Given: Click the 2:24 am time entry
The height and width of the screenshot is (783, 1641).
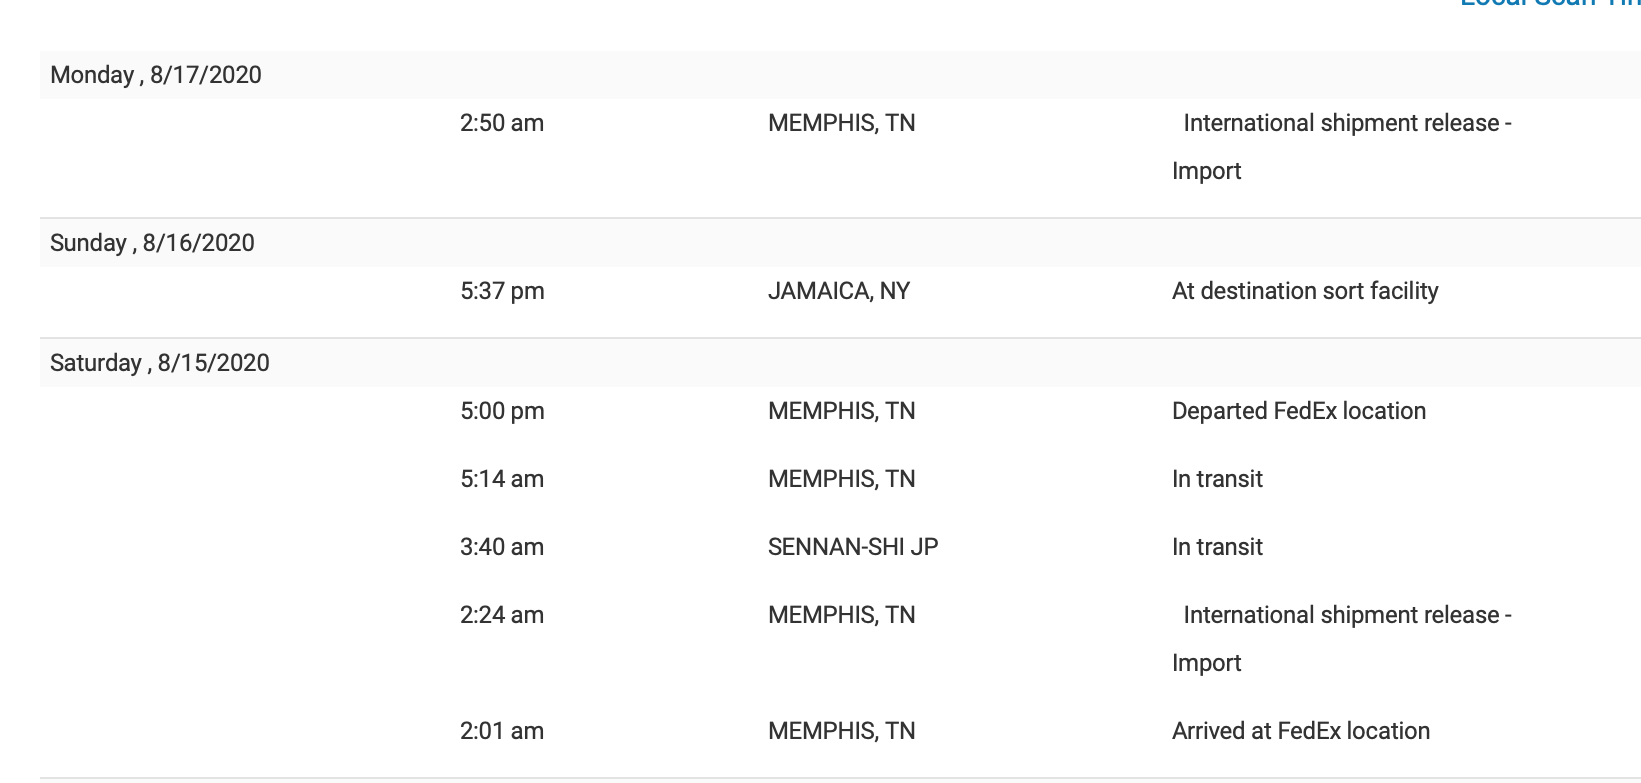Looking at the screenshot, I should pyautogui.click(x=502, y=615).
